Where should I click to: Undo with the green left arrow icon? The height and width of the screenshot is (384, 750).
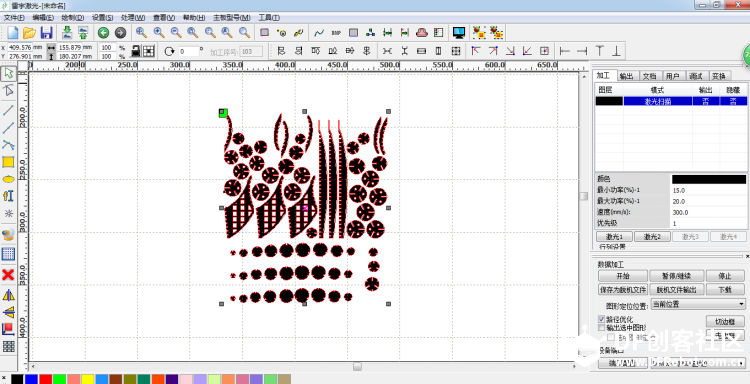click(103, 33)
